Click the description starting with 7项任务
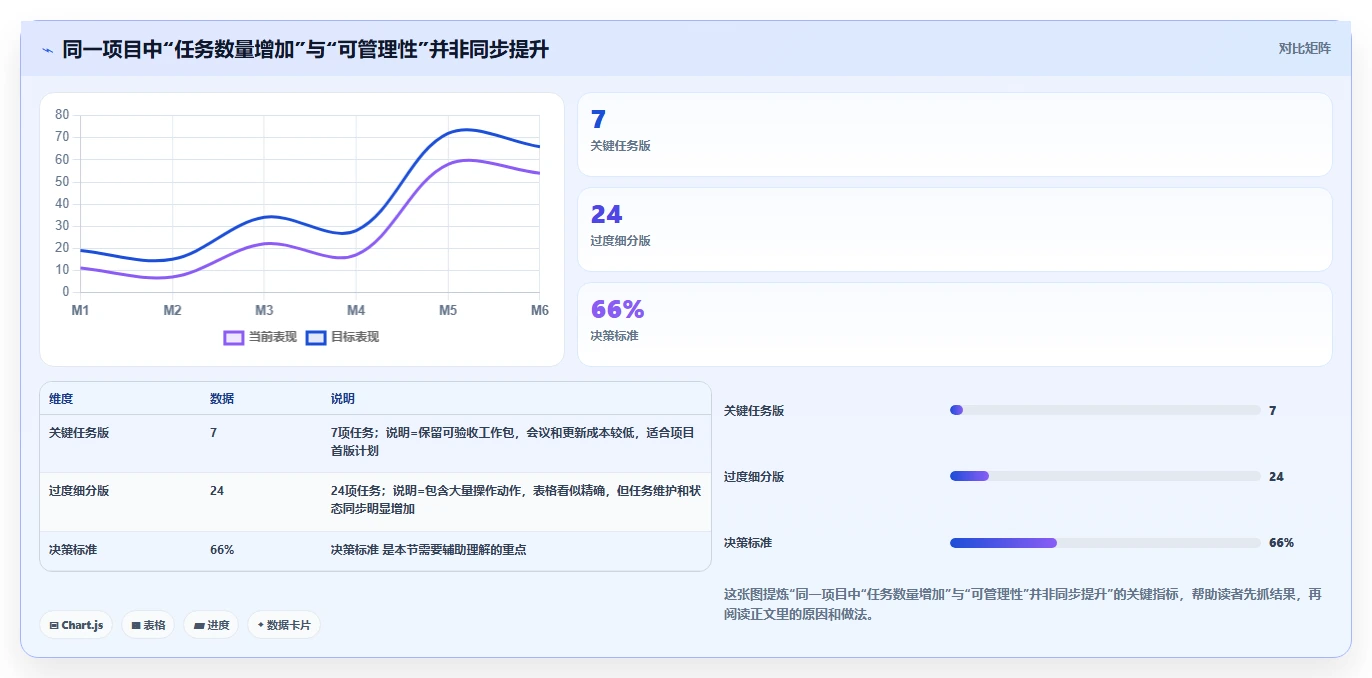Viewport: 1372px width, 678px height. click(513, 442)
